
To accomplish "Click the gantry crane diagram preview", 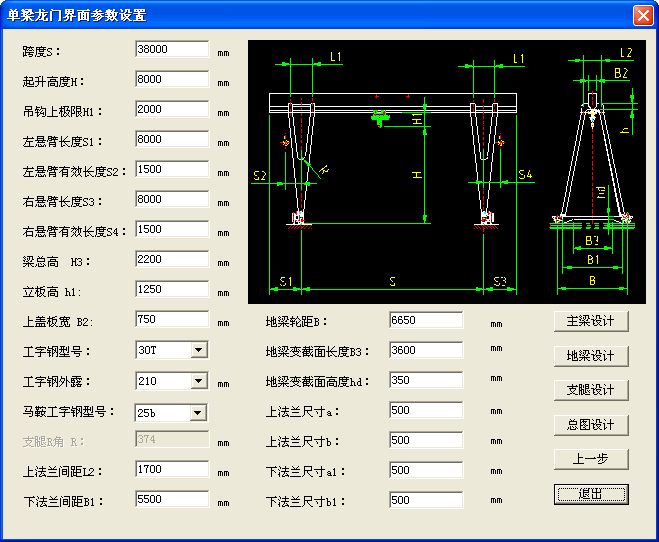I will click(447, 172).
